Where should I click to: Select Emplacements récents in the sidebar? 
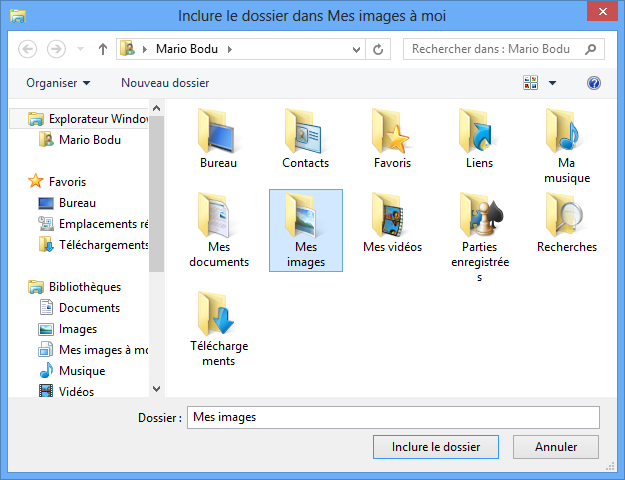[93, 224]
